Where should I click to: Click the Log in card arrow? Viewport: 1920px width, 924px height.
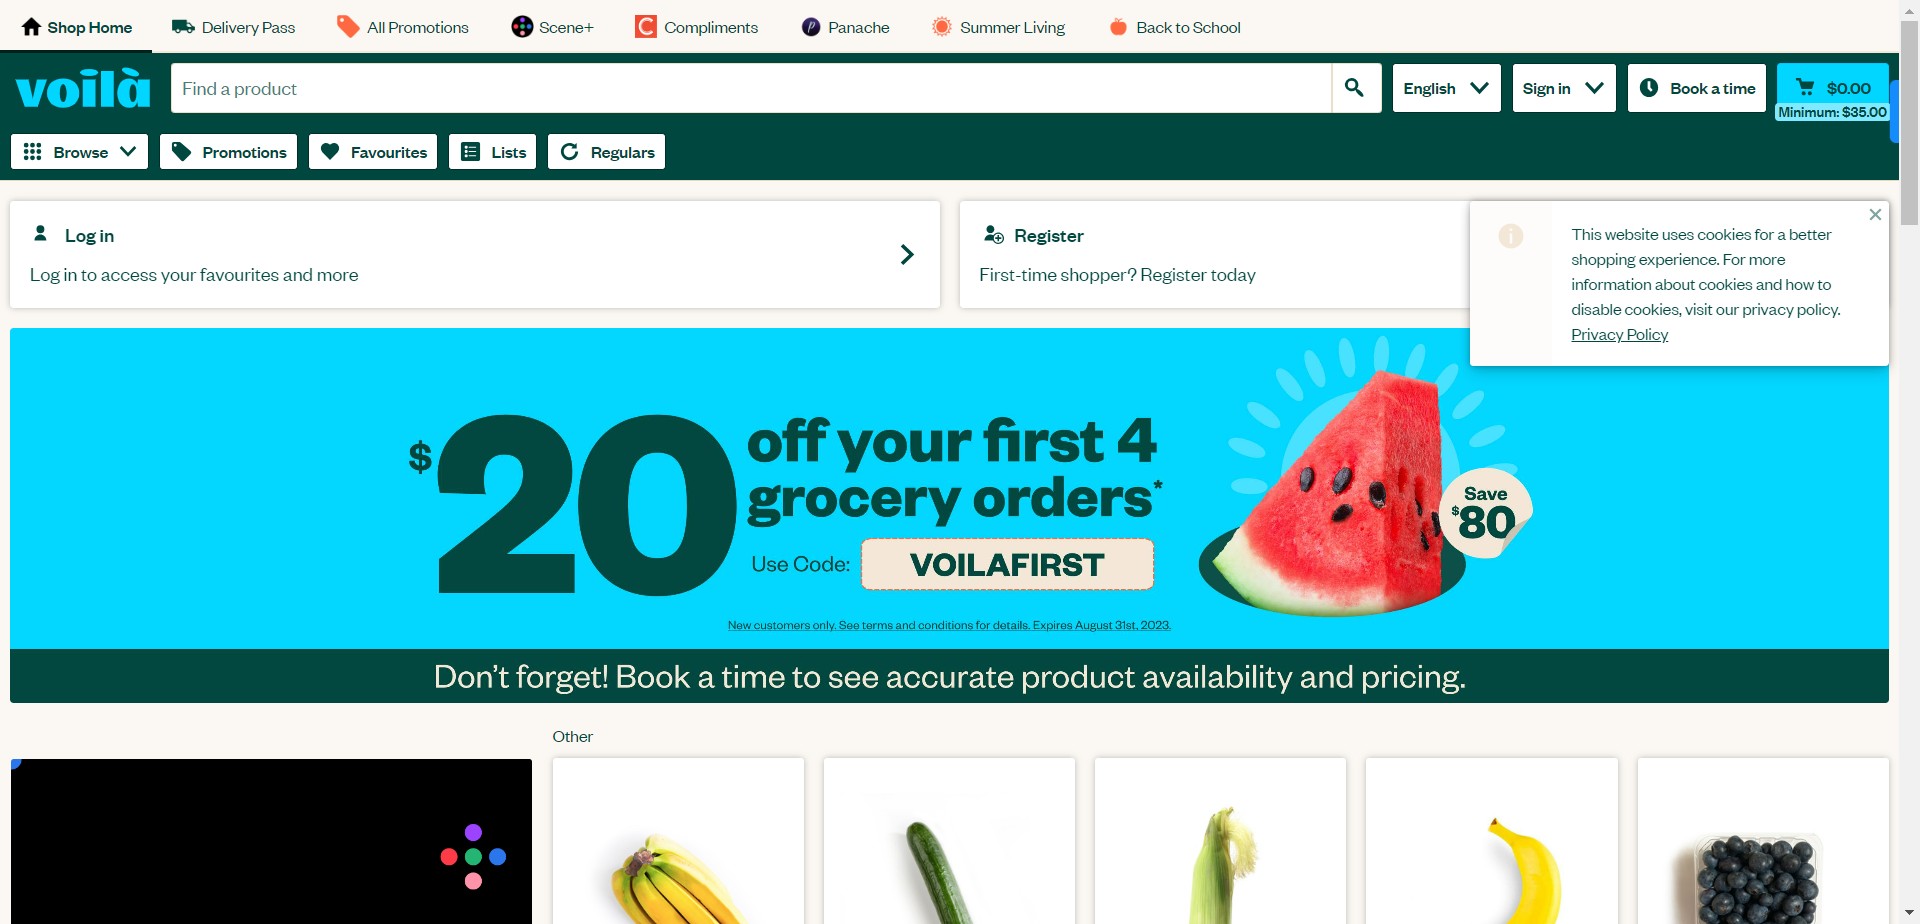click(907, 255)
